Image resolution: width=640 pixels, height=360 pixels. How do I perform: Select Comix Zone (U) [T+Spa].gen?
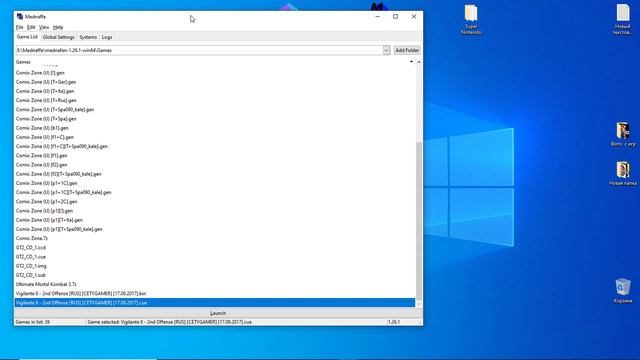coord(215,119)
